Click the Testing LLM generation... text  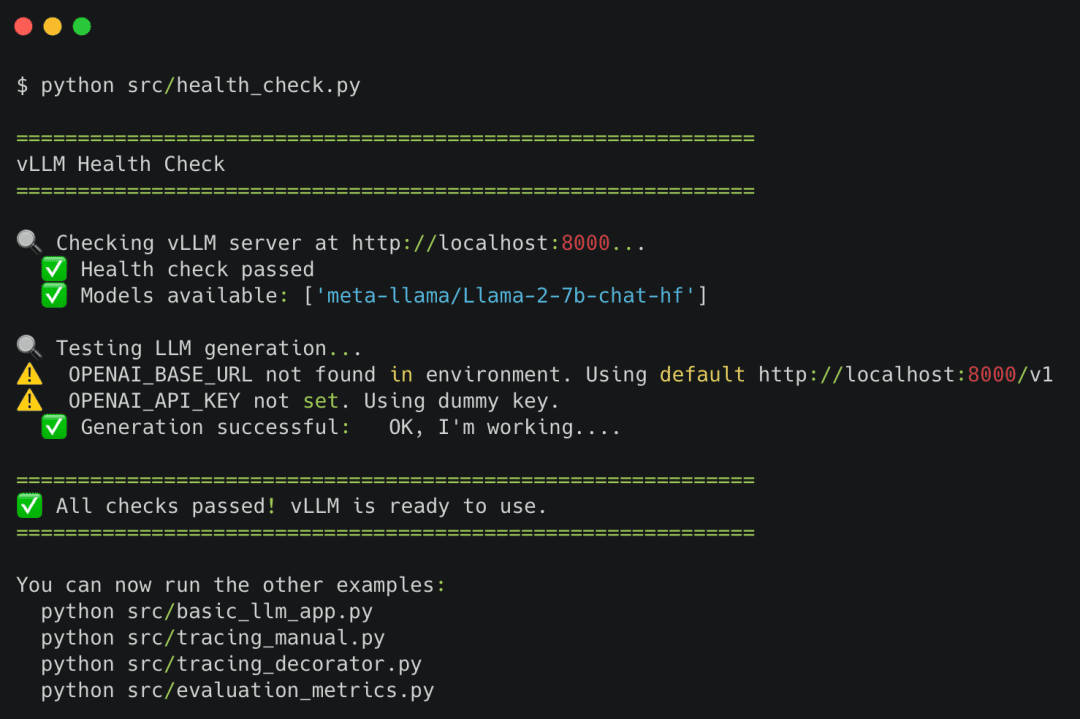(209, 348)
